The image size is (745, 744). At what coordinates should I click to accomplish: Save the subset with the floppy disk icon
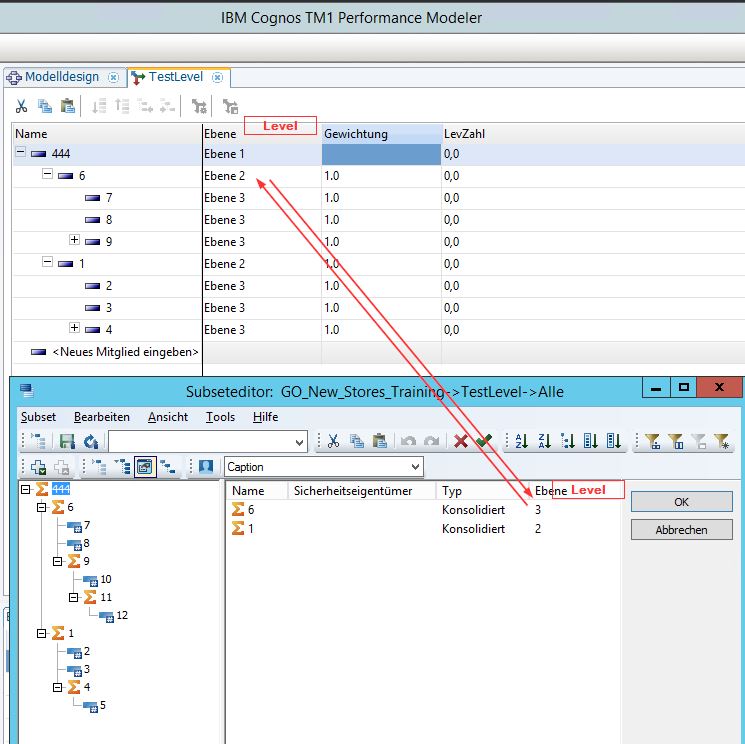coord(67,442)
